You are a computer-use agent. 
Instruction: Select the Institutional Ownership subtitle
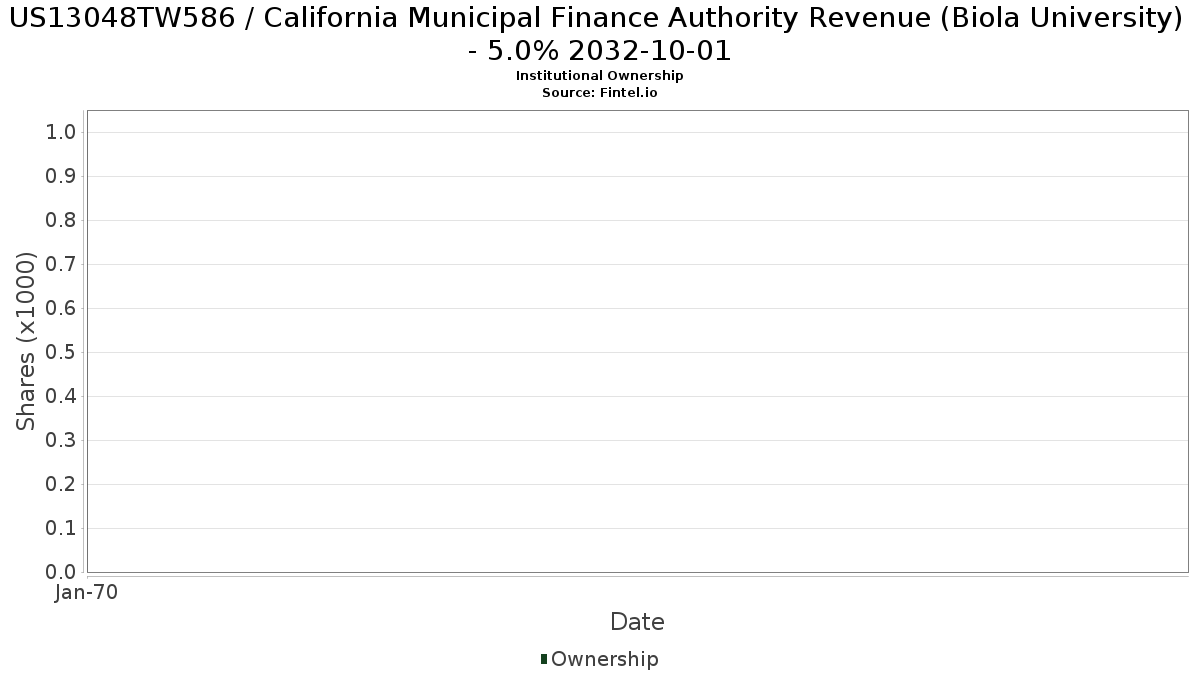coord(599,76)
